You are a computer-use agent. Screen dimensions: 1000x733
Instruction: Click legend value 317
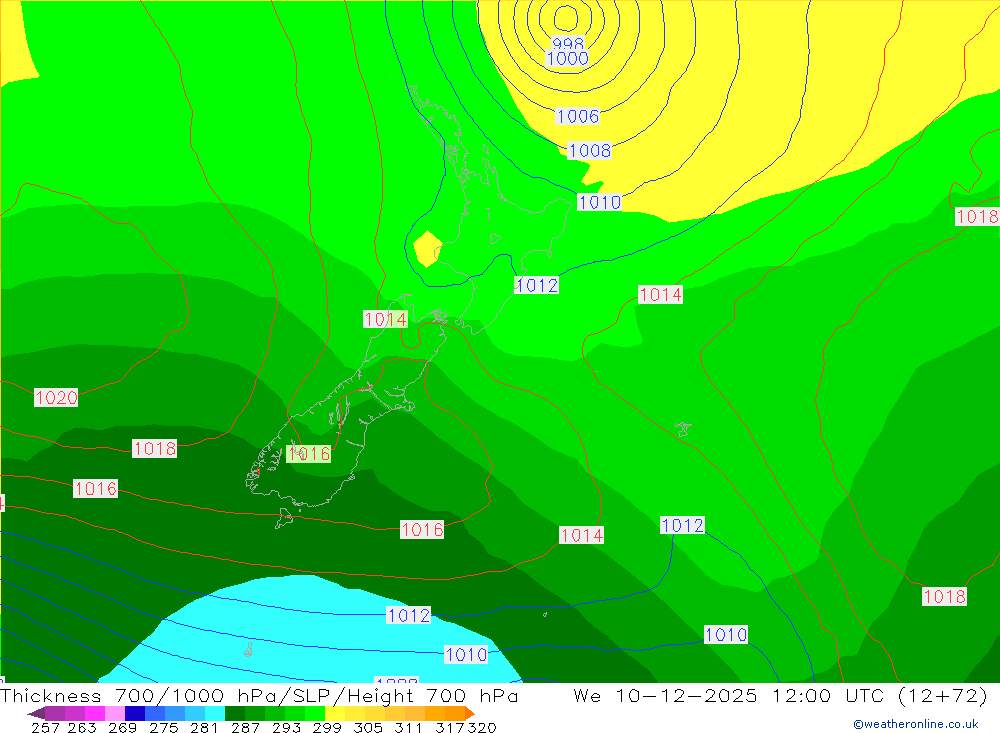click(450, 728)
